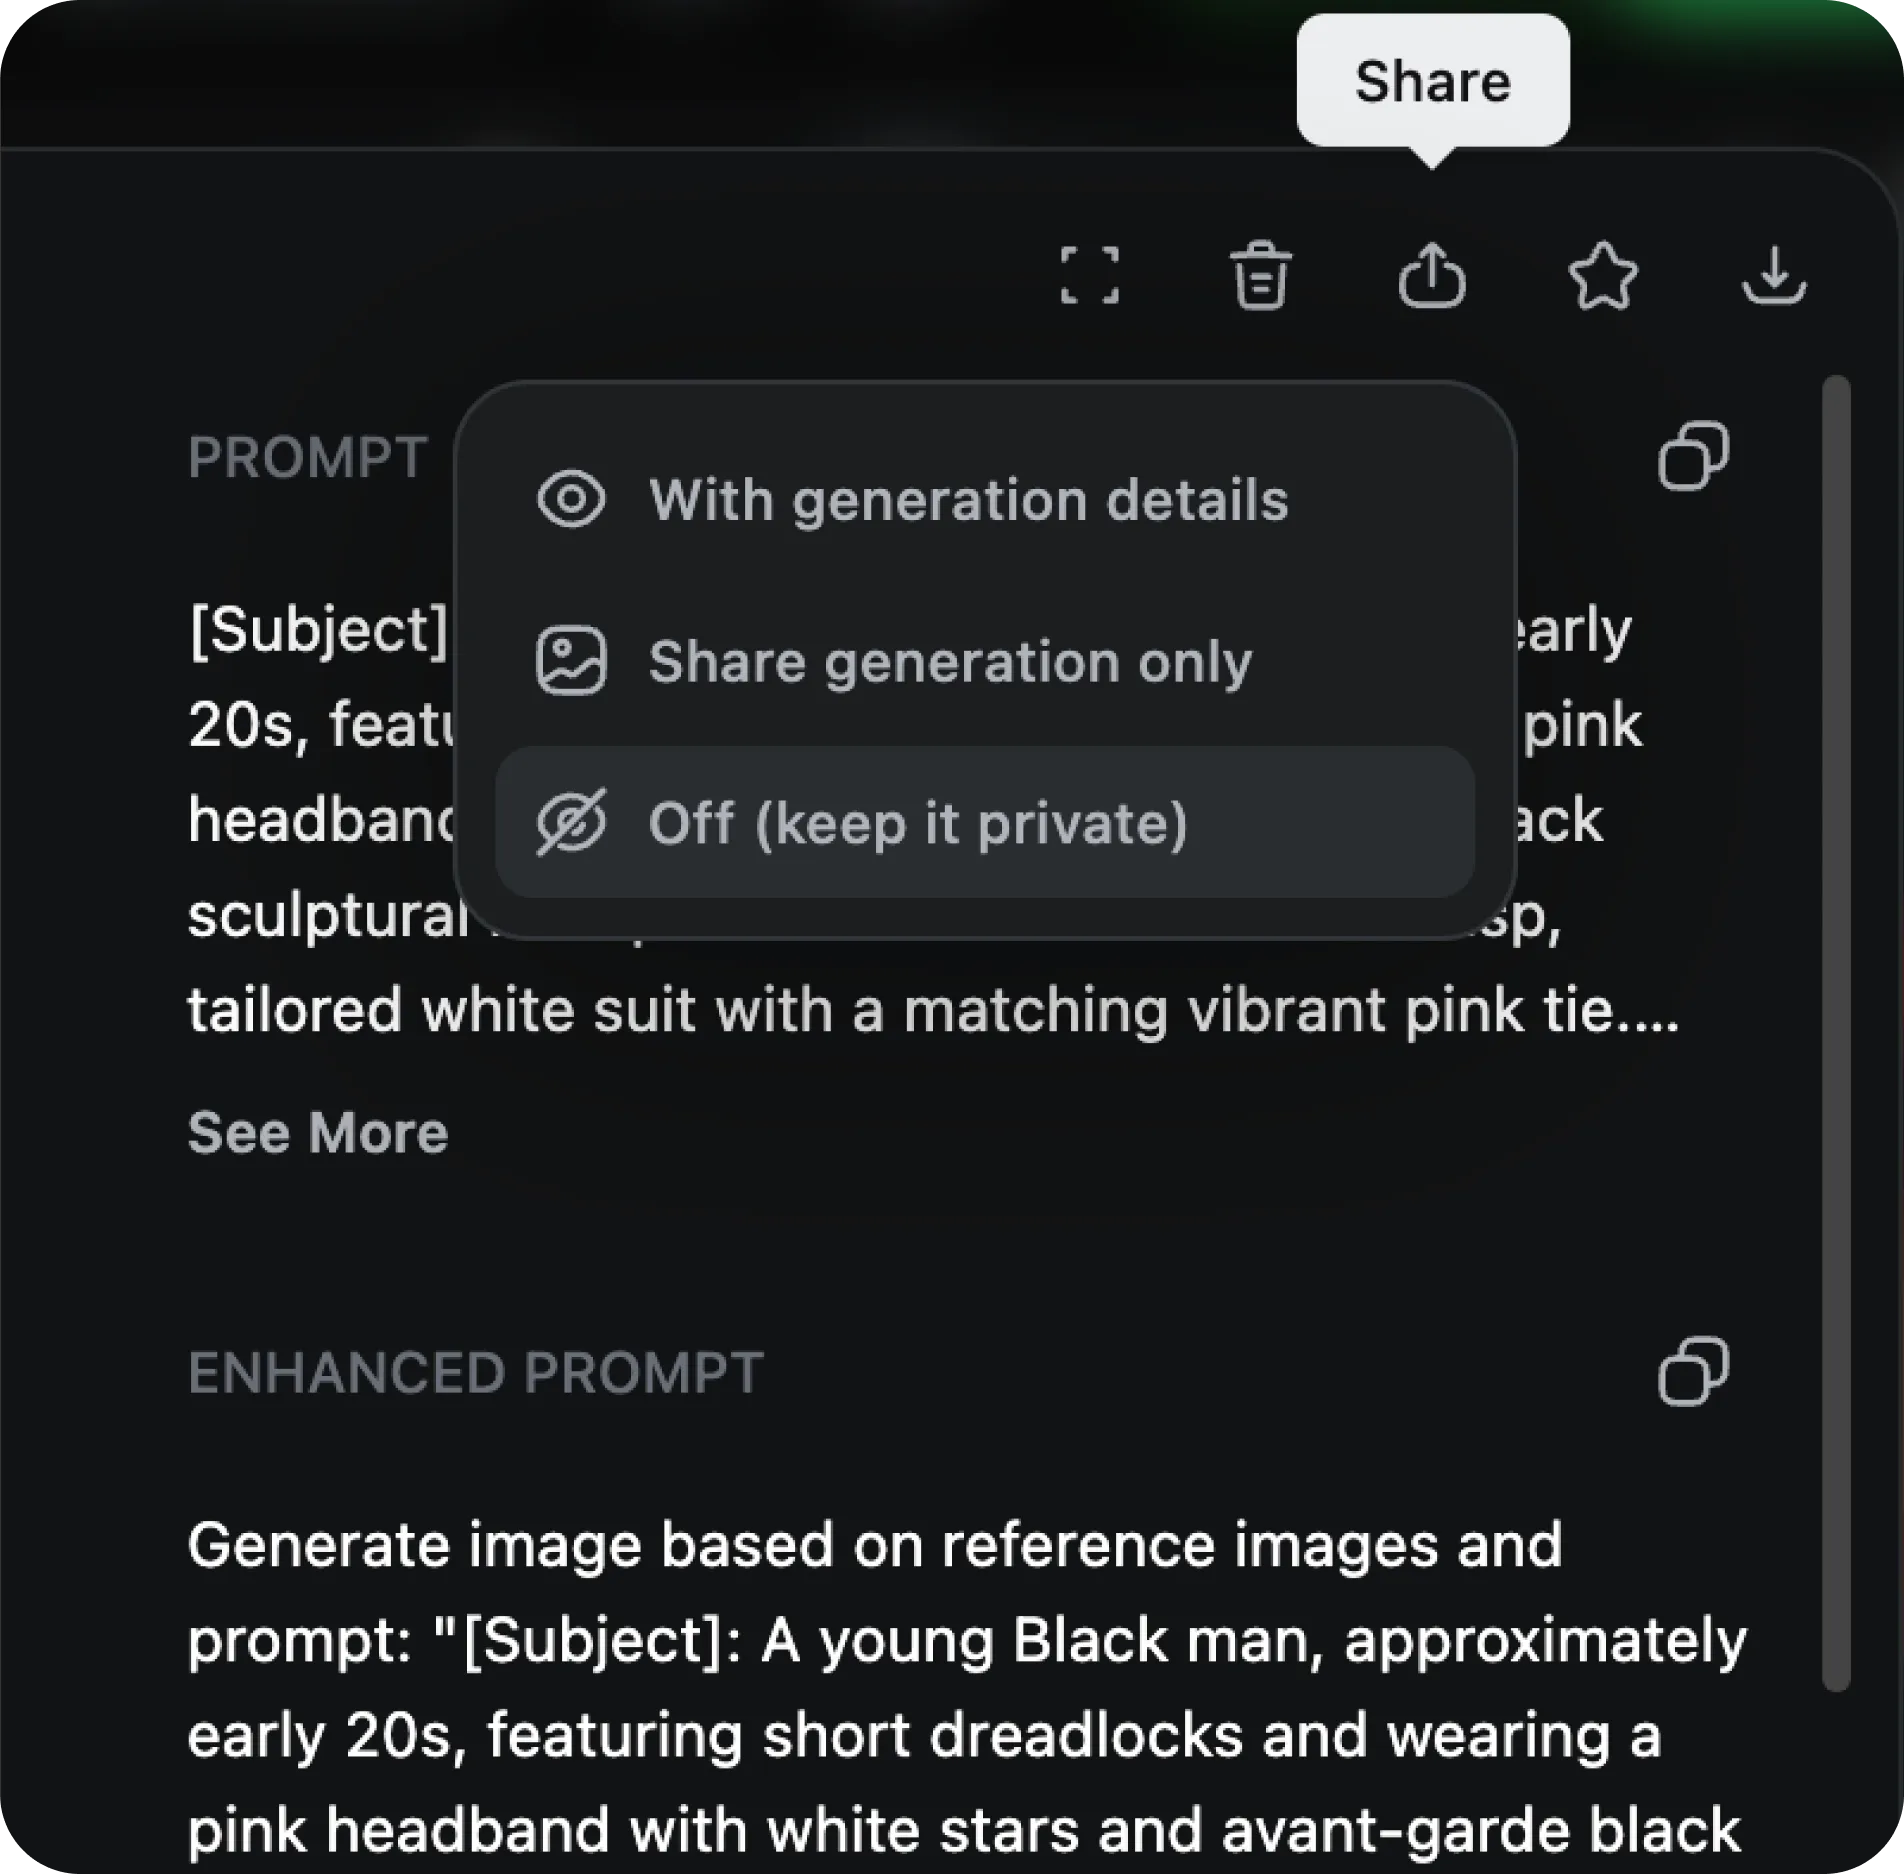Copy the ENHANCED PROMPT with copy icon

point(1693,1371)
